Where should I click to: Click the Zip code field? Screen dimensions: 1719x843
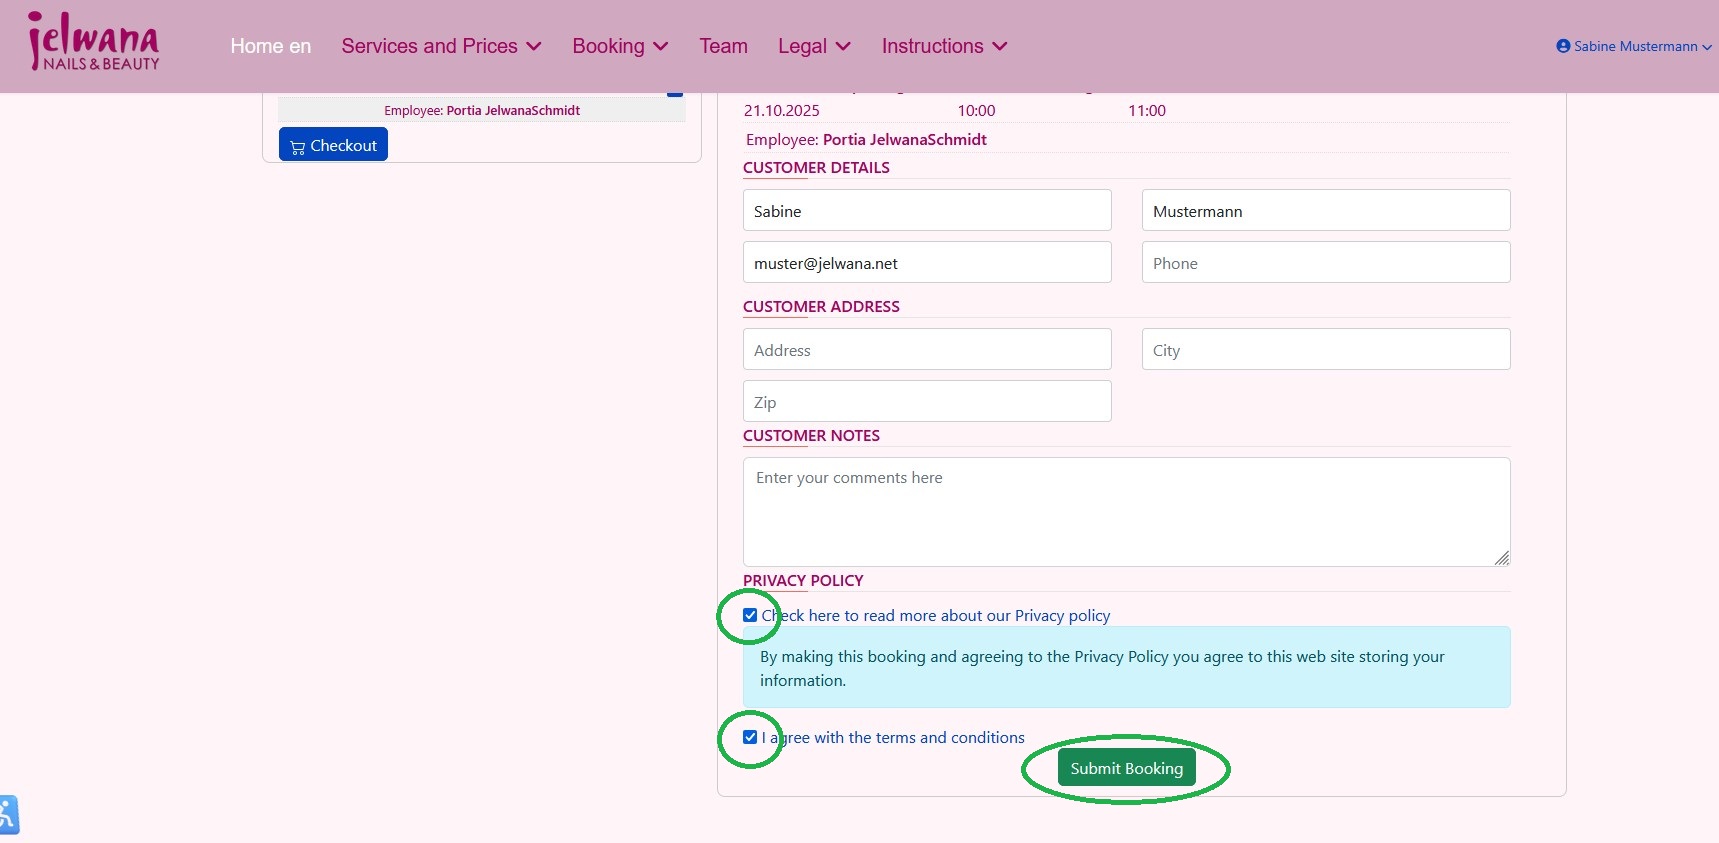click(926, 402)
